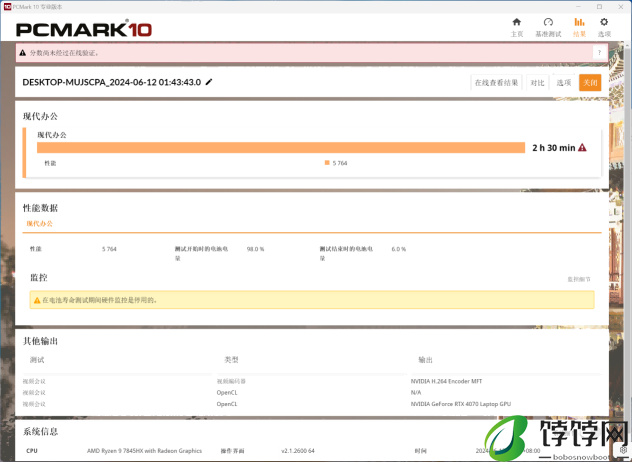Click the 视频编码器 type cell
This screenshot has height=462, width=632.
point(231,381)
